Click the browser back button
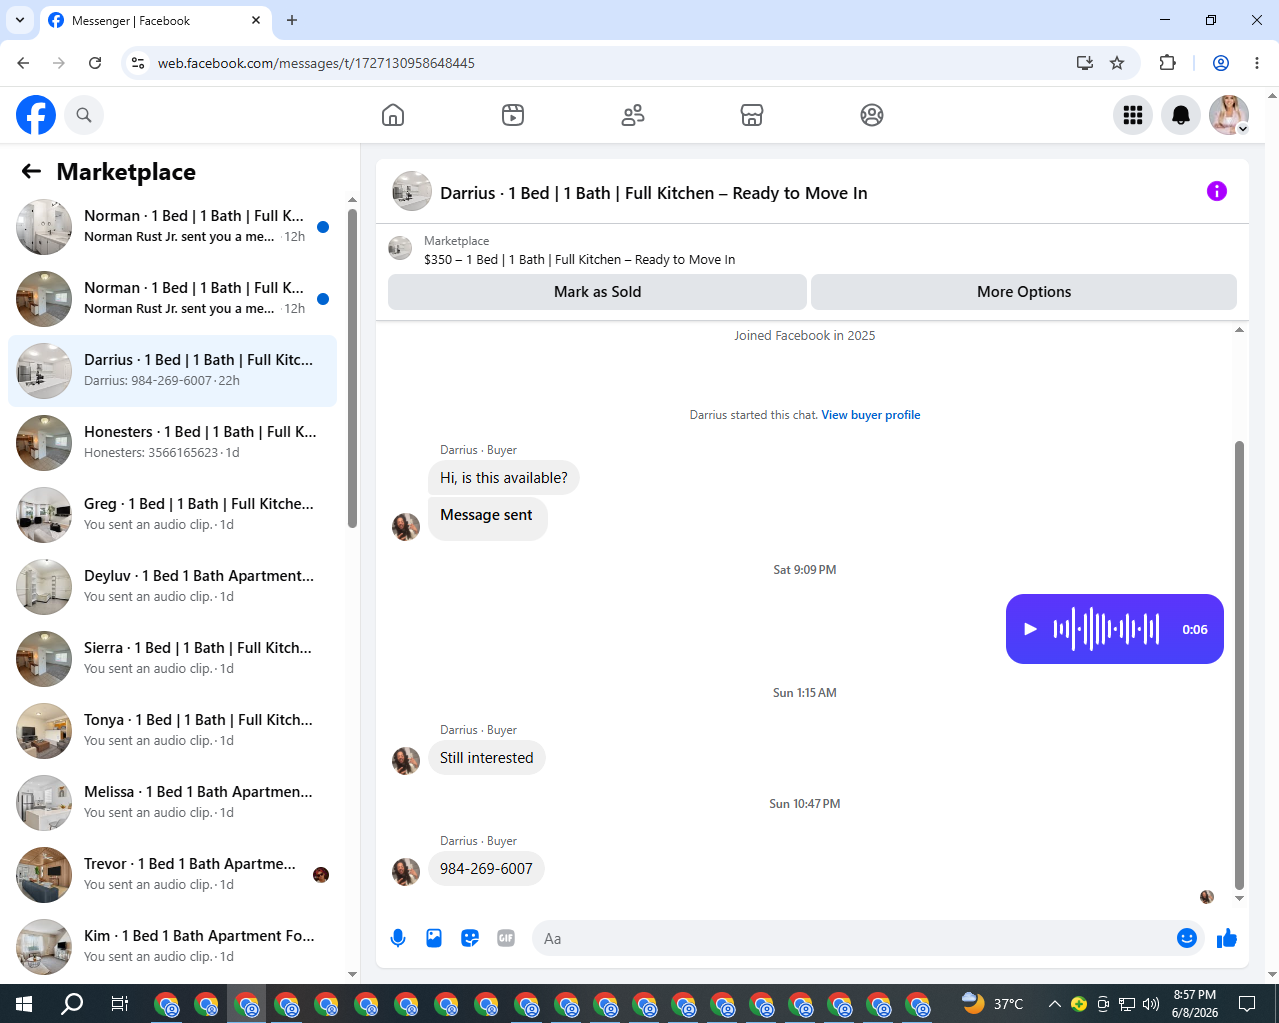 coord(23,63)
